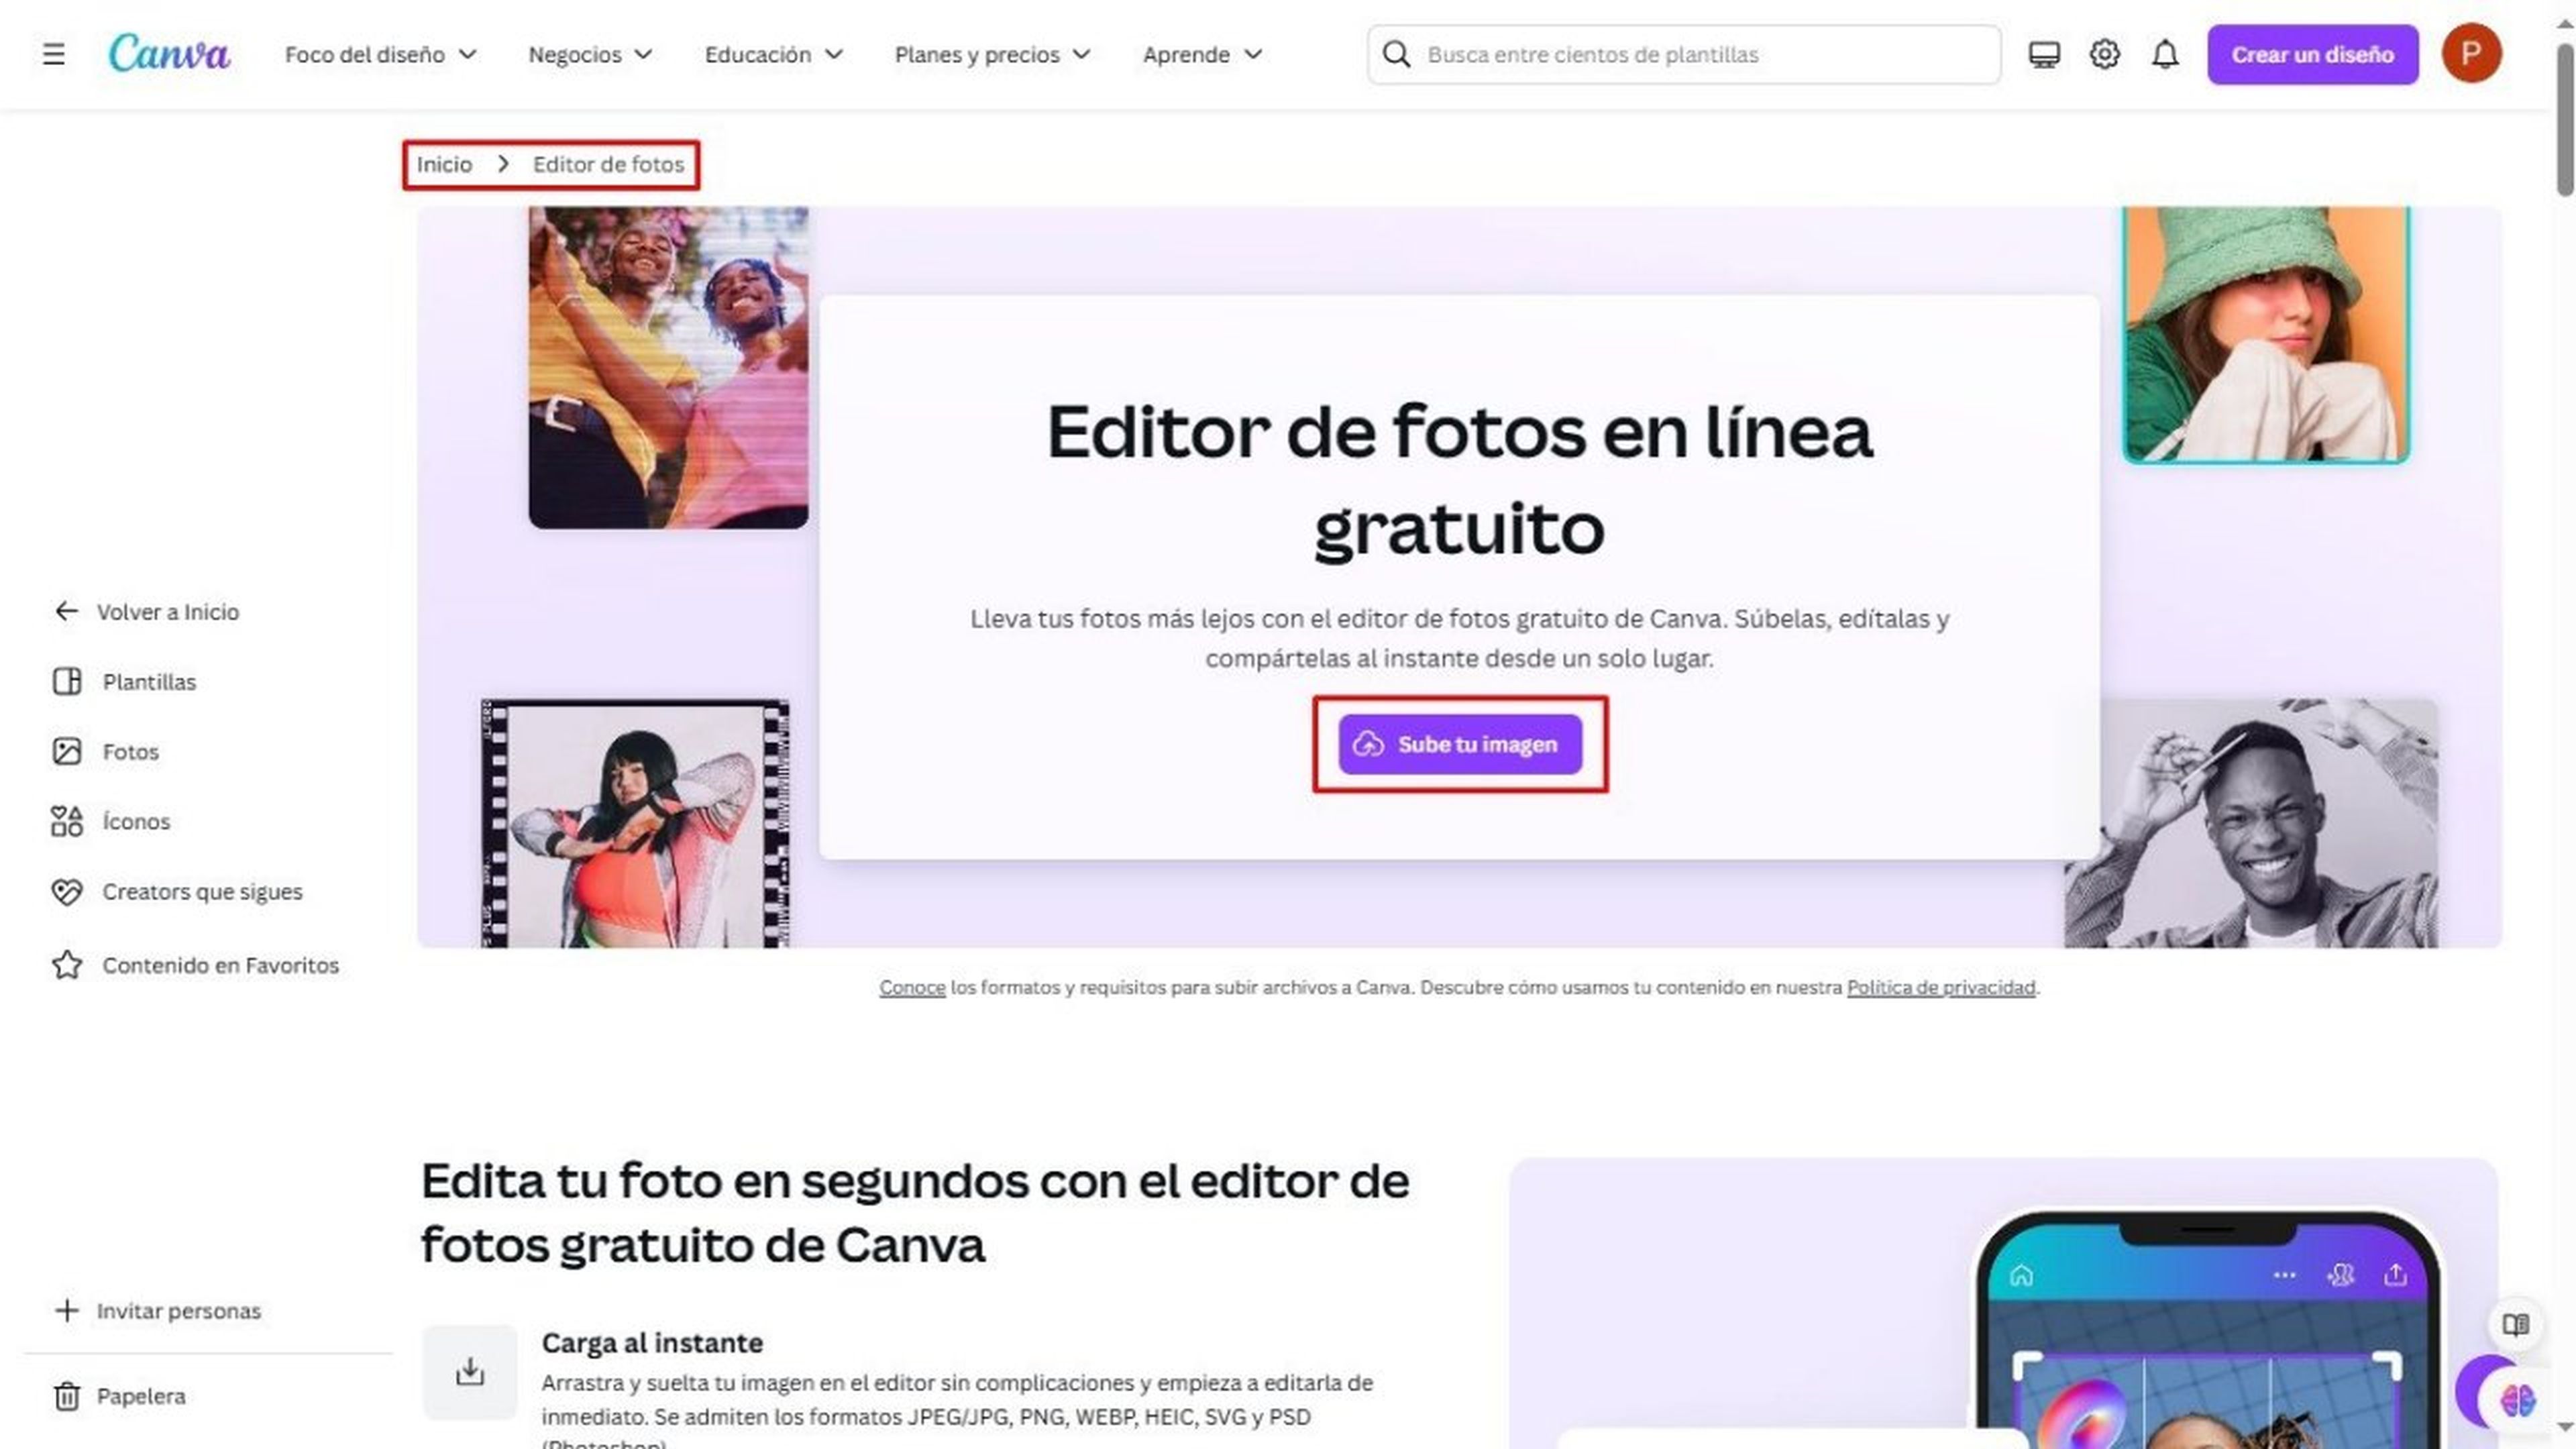Select Íconos in the sidebar
2576x1449 pixels.
(x=136, y=821)
